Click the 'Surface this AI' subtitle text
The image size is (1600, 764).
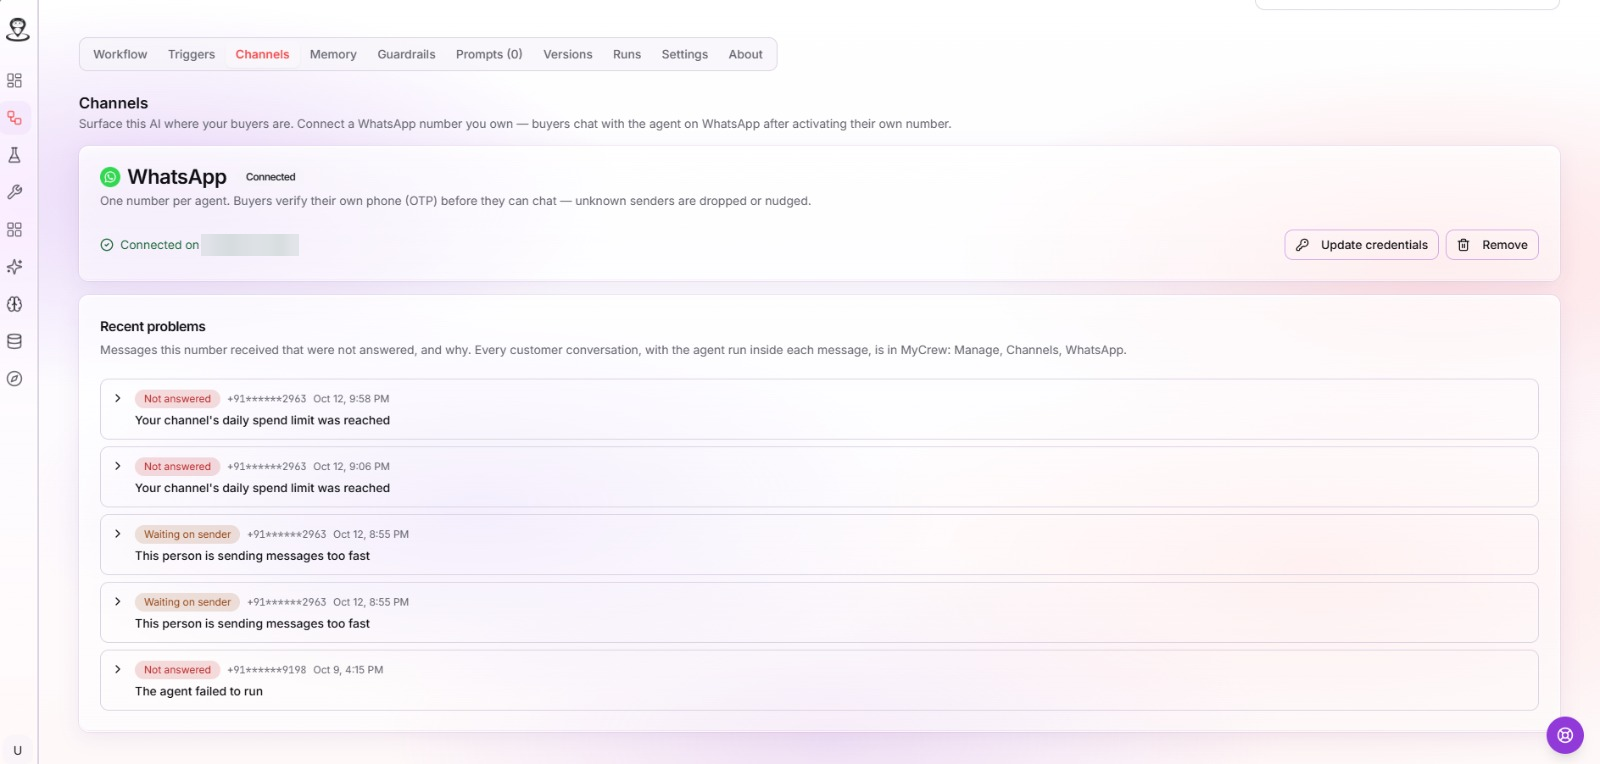point(515,124)
